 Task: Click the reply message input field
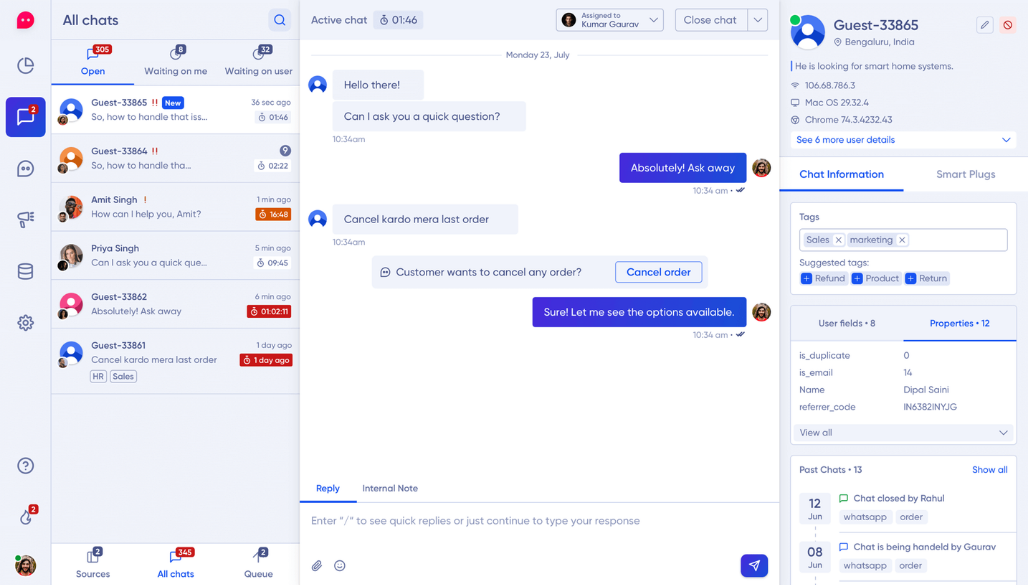click(539, 521)
